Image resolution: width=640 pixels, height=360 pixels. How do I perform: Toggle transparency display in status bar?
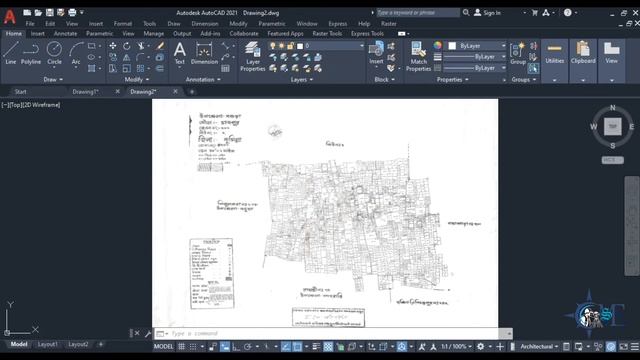pos(328,347)
